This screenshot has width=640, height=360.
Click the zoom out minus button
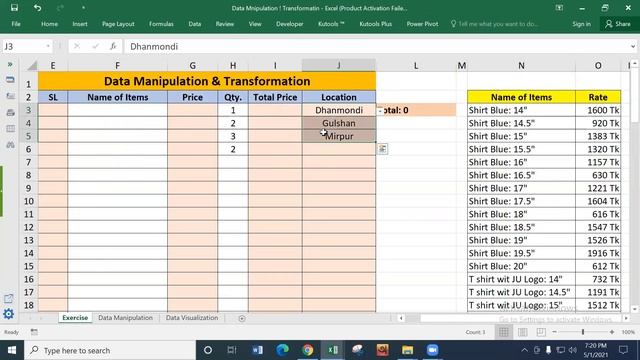[x=554, y=332]
